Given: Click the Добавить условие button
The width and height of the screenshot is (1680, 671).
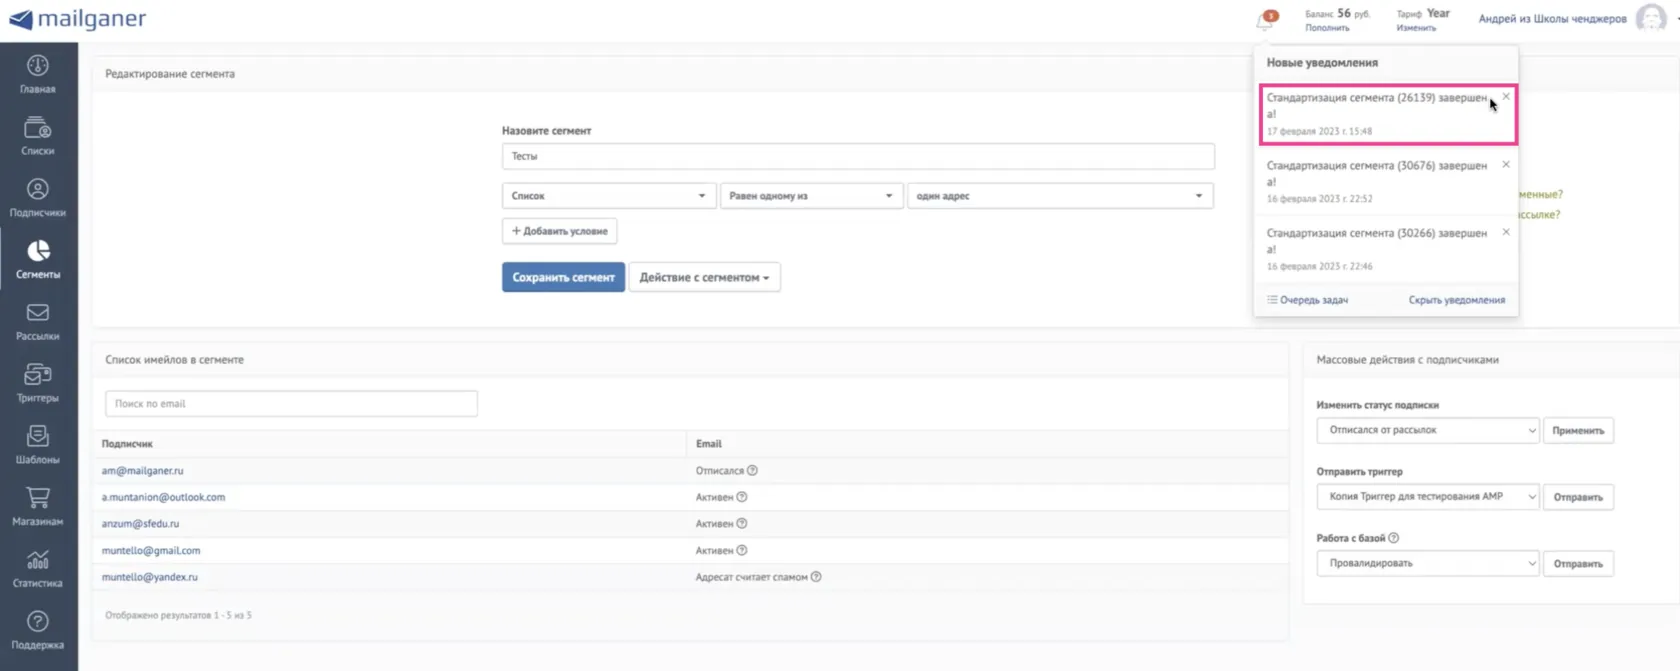Looking at the screenshot, I should click(560, 231).
